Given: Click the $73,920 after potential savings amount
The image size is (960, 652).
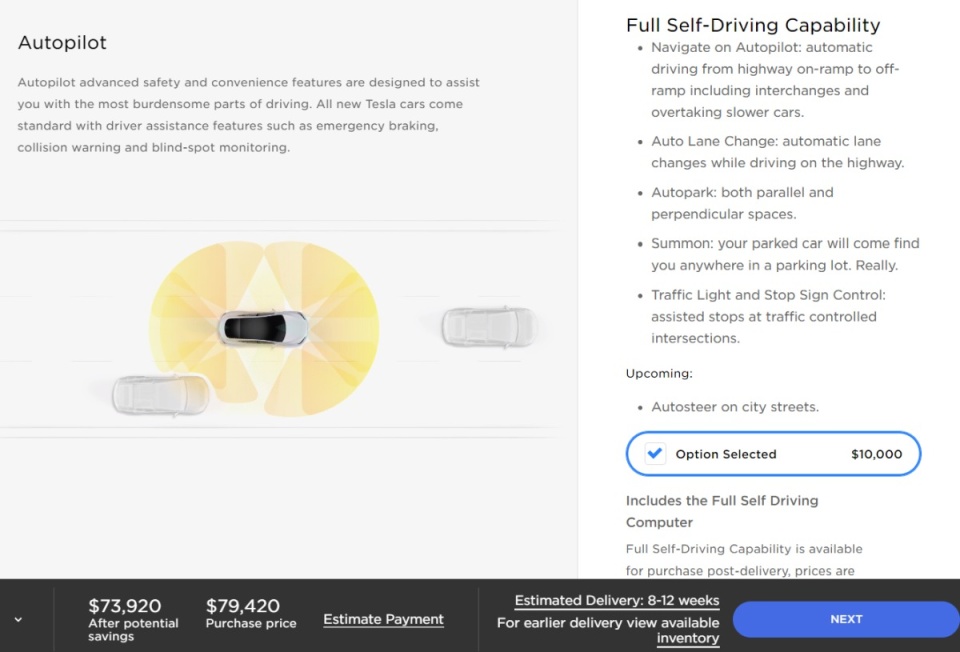Looking at the screenshot, I should tap(125, 606).
